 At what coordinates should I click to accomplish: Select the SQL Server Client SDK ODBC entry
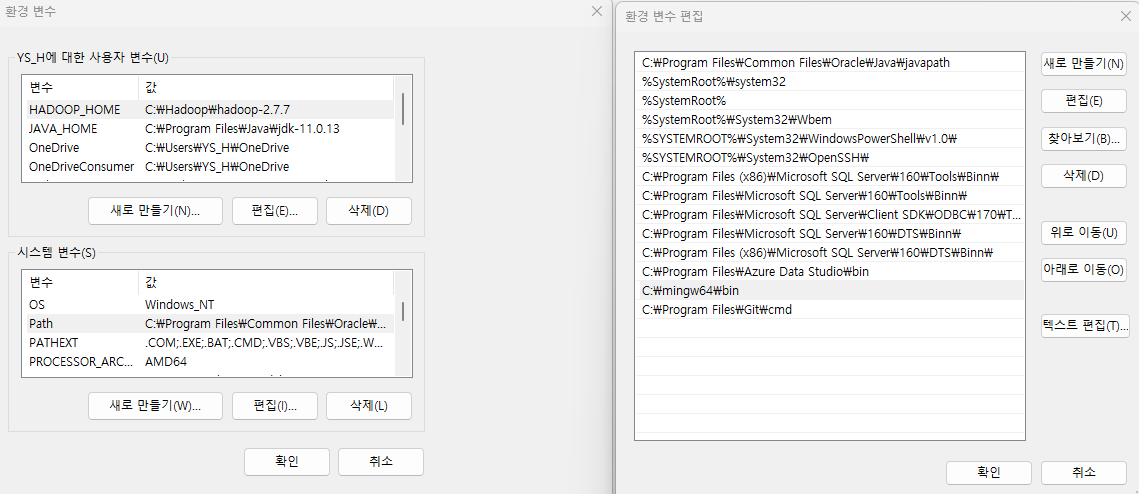(830, 215)
